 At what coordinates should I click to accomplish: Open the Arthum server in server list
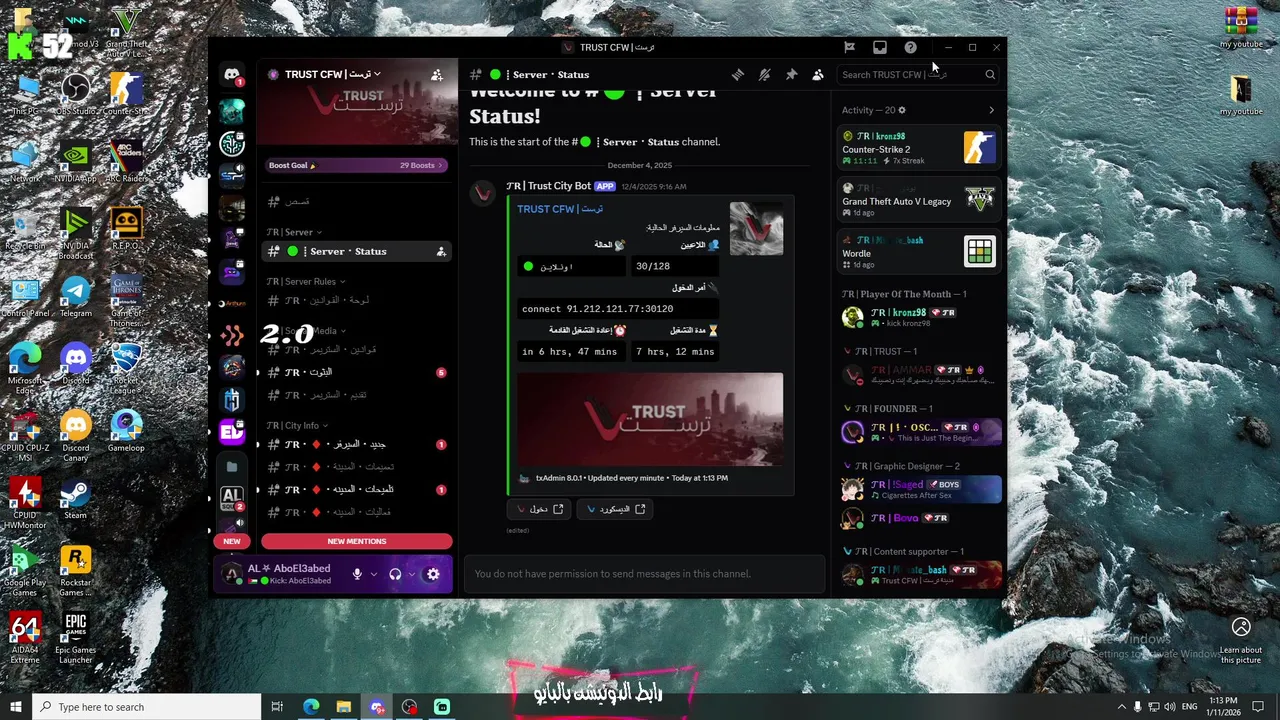pos(232,303)
